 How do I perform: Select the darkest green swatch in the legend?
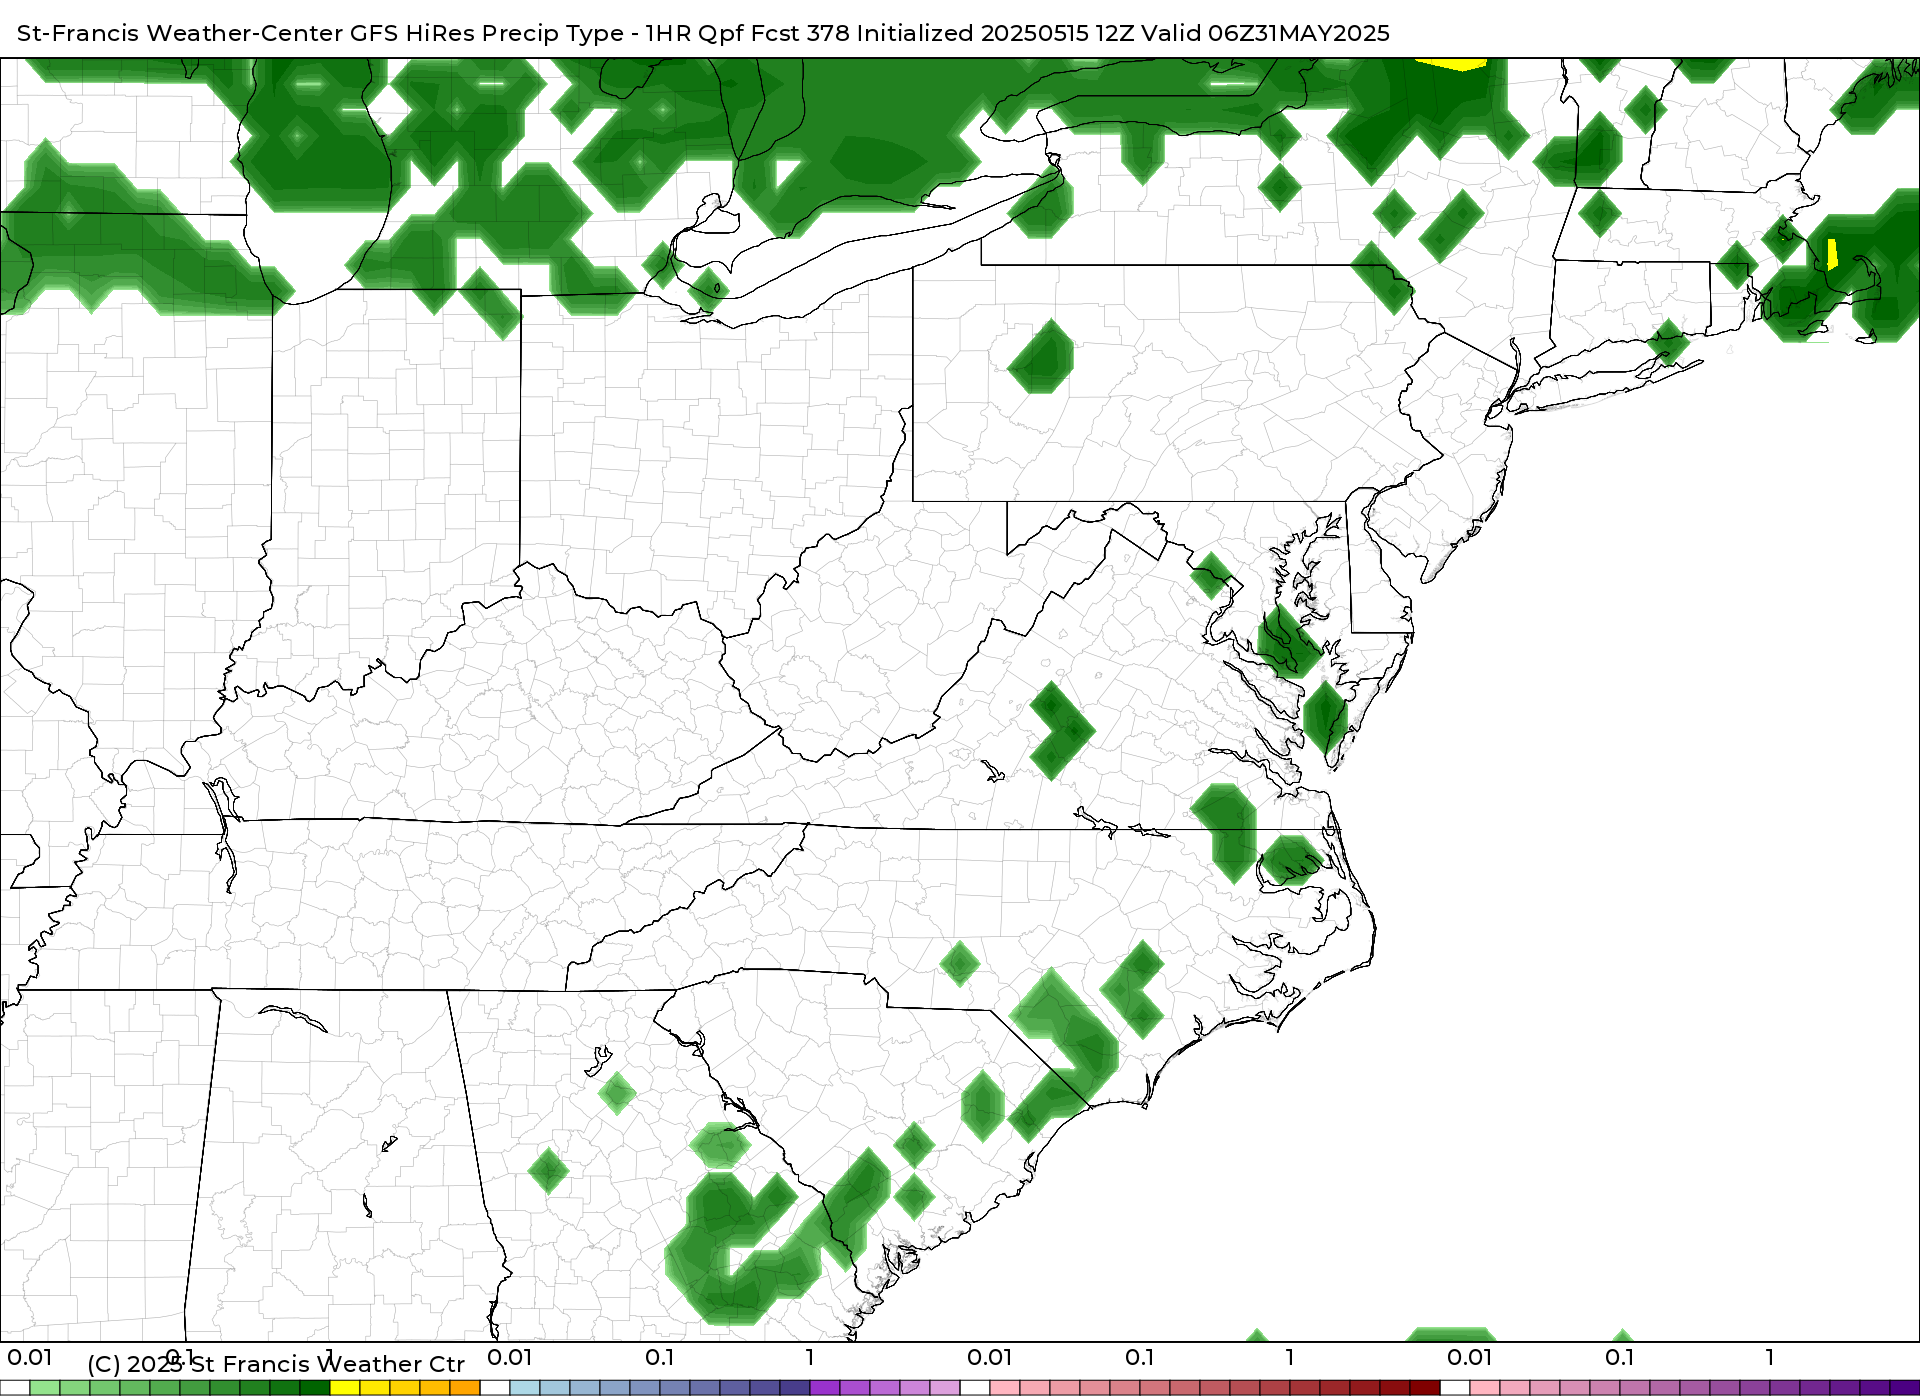[x=315, y=1388]
